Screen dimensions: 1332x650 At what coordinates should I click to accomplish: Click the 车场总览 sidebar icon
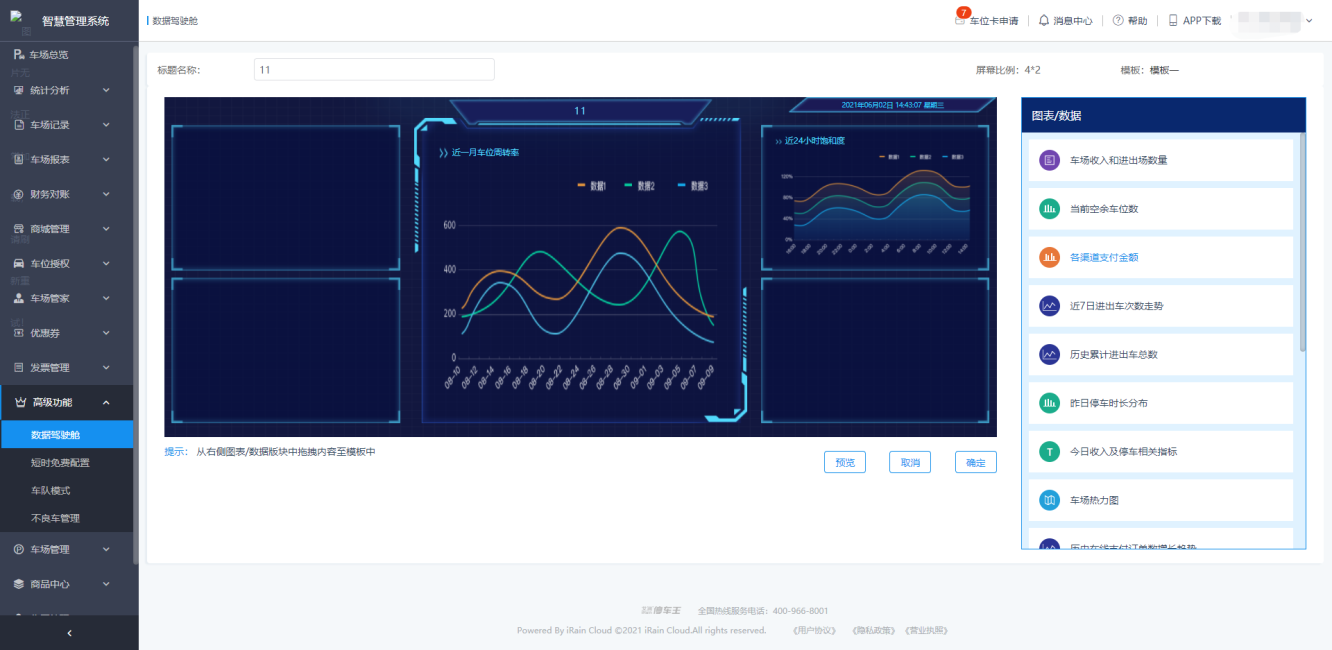tap(18, 55)
